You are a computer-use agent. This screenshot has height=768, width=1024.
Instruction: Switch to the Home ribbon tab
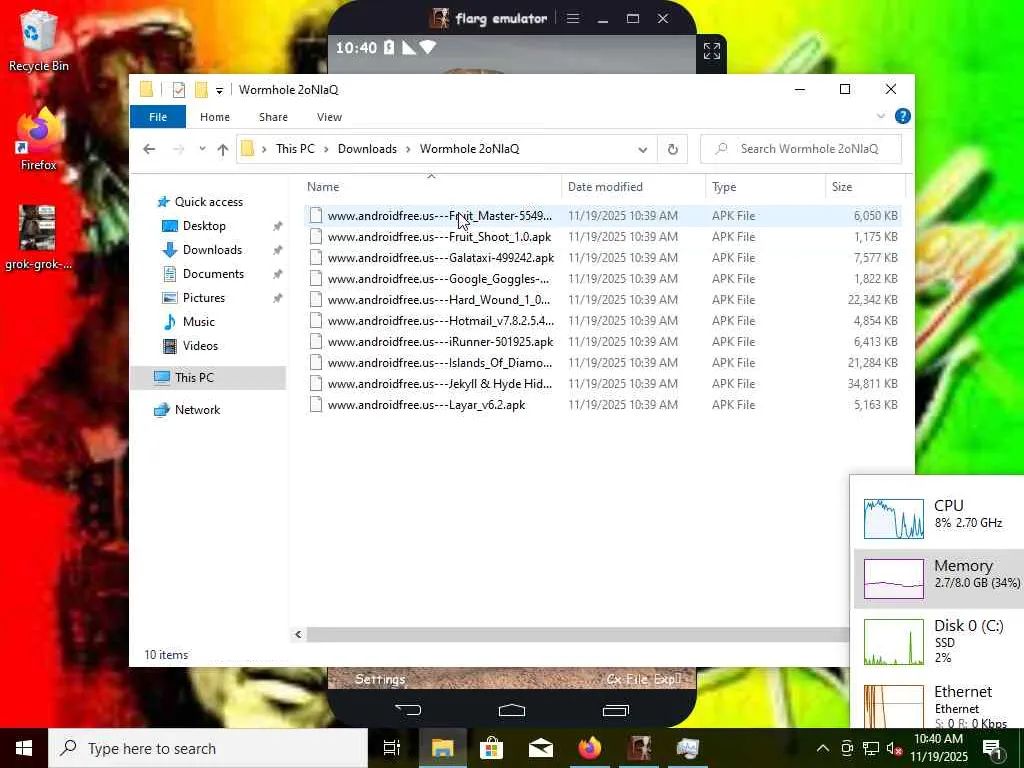(x=215, y=117)
